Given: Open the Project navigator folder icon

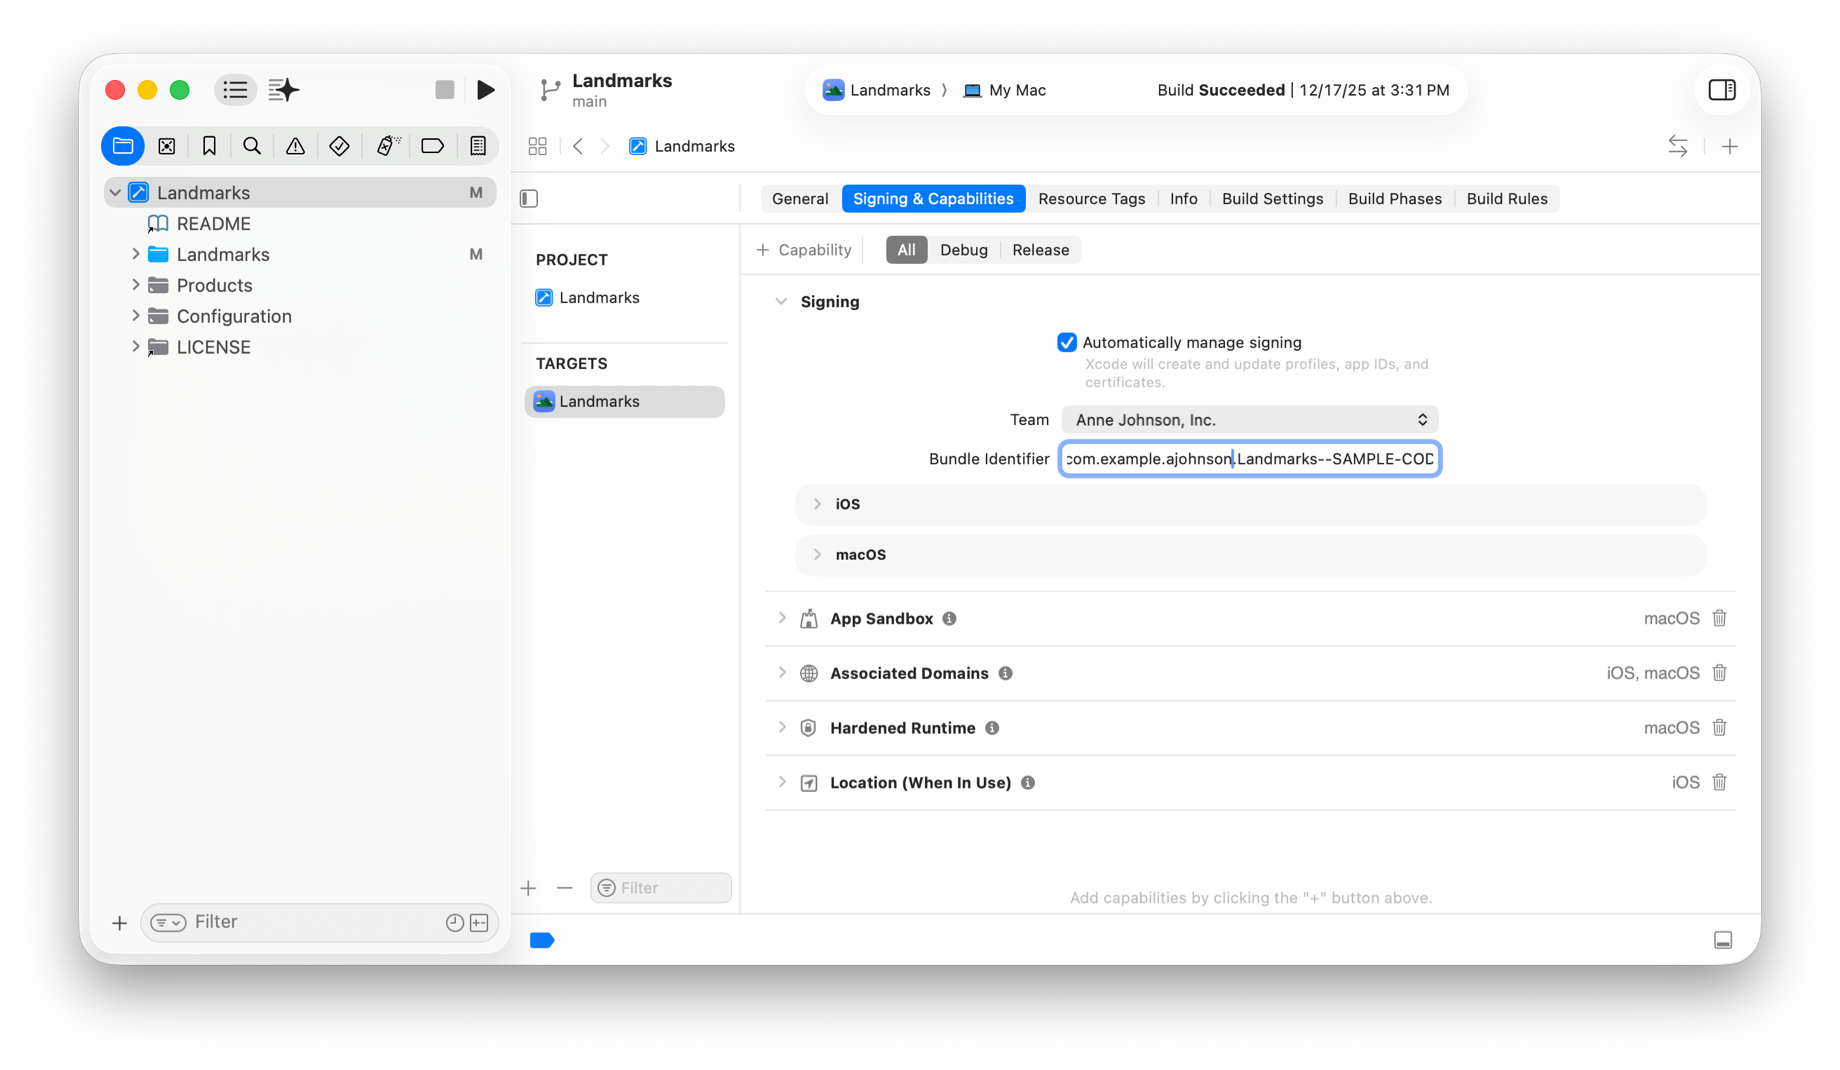Looking at the screenshot, I should 123,146.
